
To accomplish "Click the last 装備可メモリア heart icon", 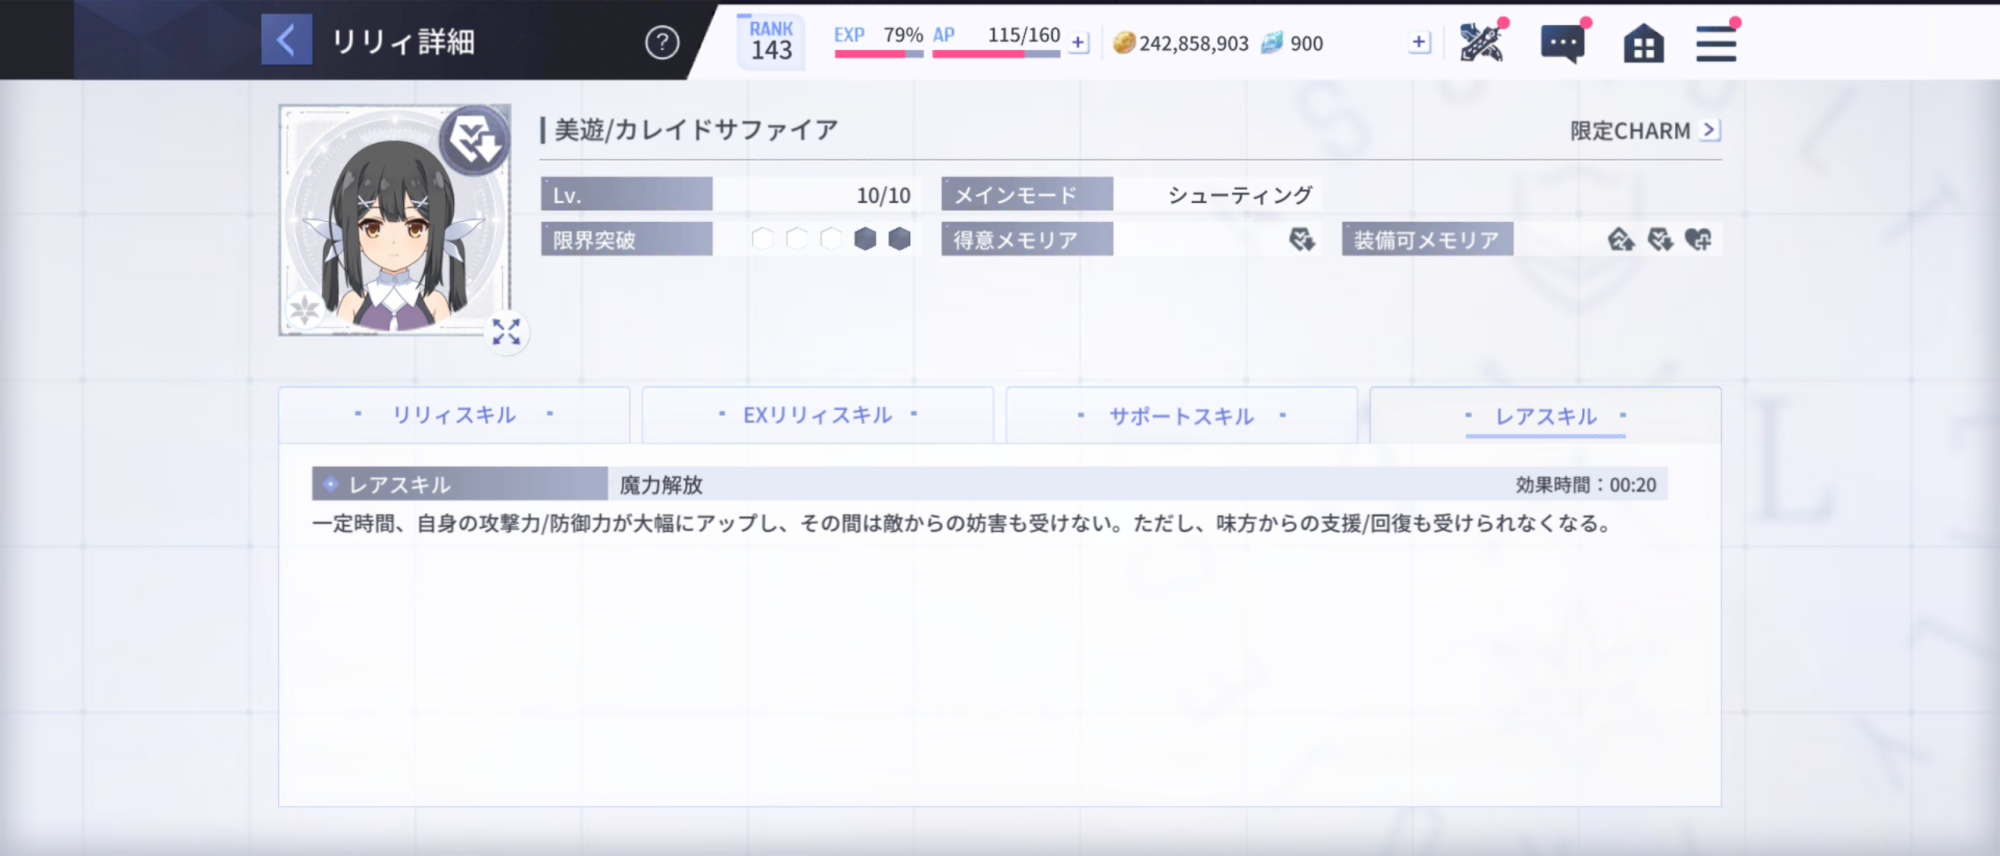I will click(1698, 239).
